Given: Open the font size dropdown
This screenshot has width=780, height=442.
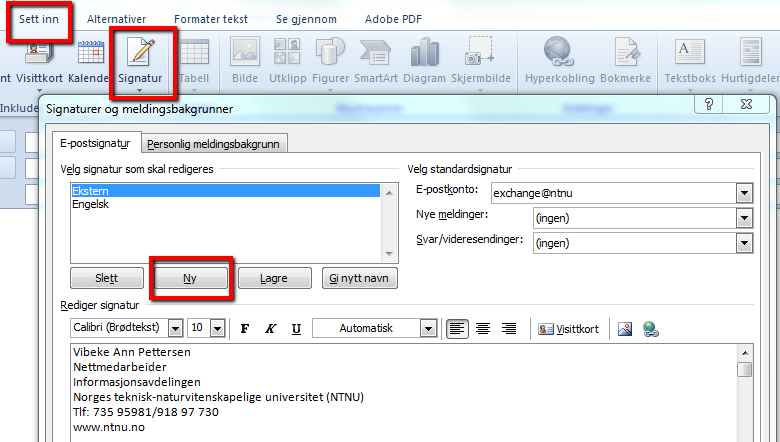Looking at the screenshot, I should (x=217, y=328).
